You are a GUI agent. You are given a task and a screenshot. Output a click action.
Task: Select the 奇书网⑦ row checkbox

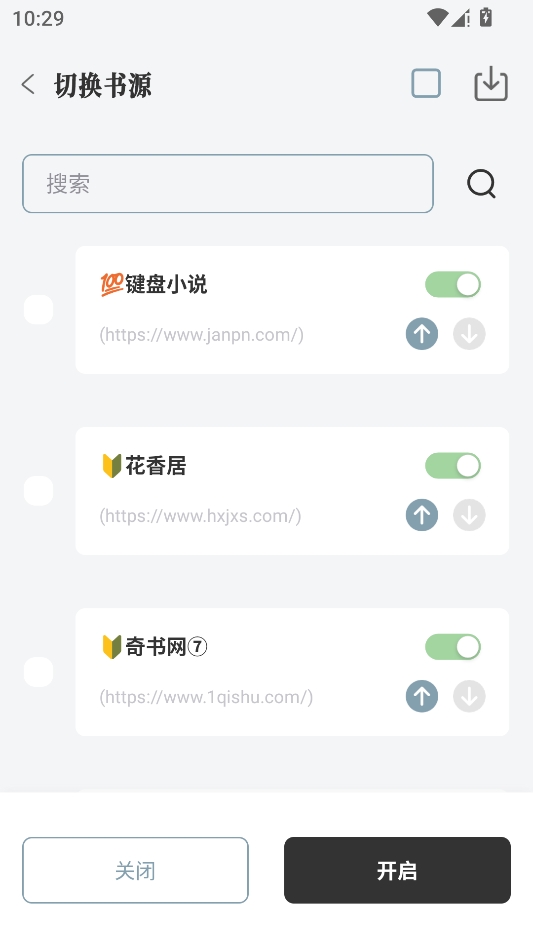pos(39,672)
